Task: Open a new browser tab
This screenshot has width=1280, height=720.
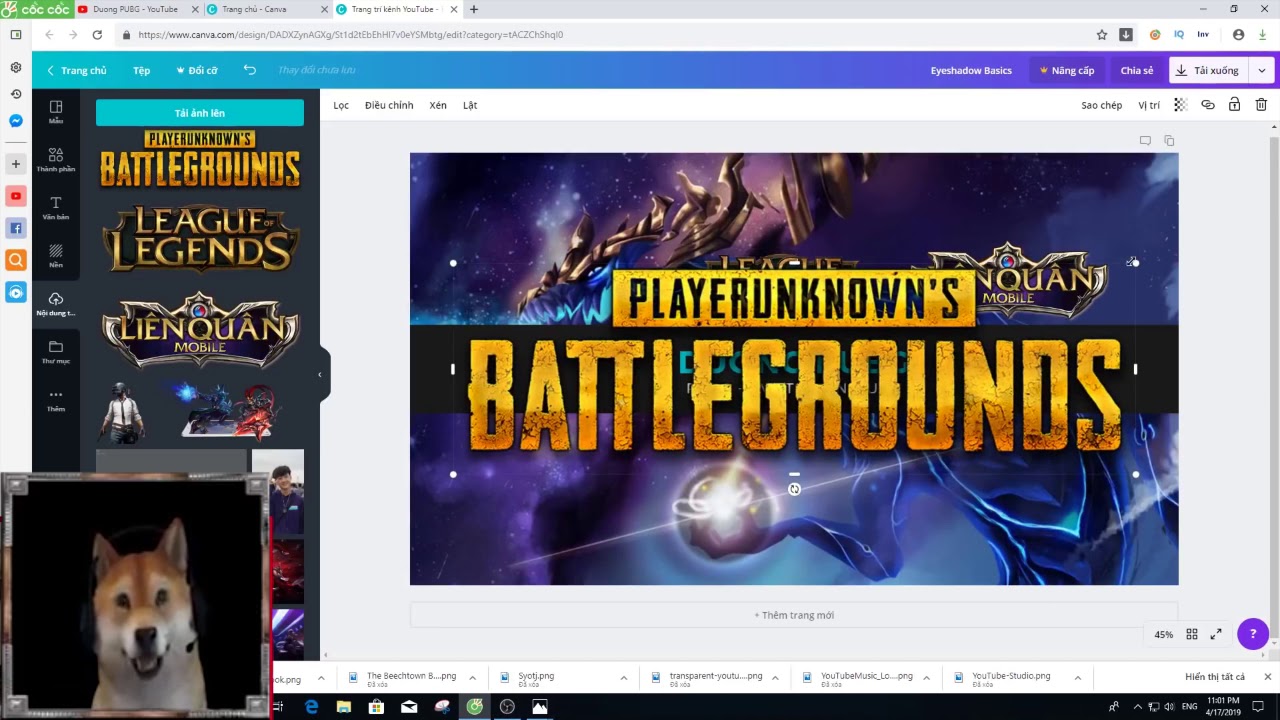Action: (474, 9)
